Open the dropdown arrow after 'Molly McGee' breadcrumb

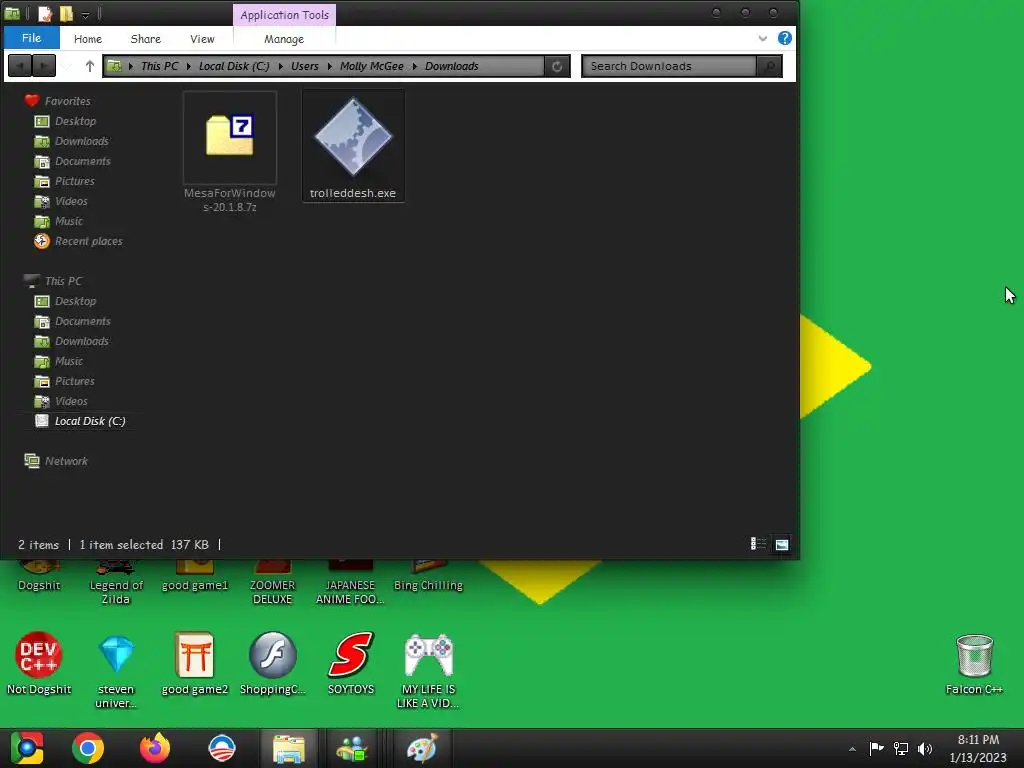[414, 66]
